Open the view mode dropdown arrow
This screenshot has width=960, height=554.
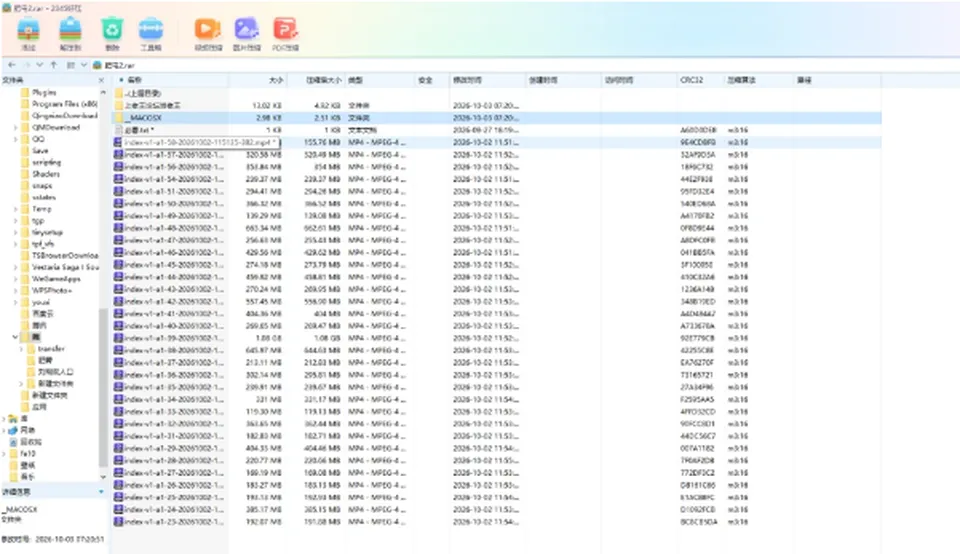coord(83,65)
